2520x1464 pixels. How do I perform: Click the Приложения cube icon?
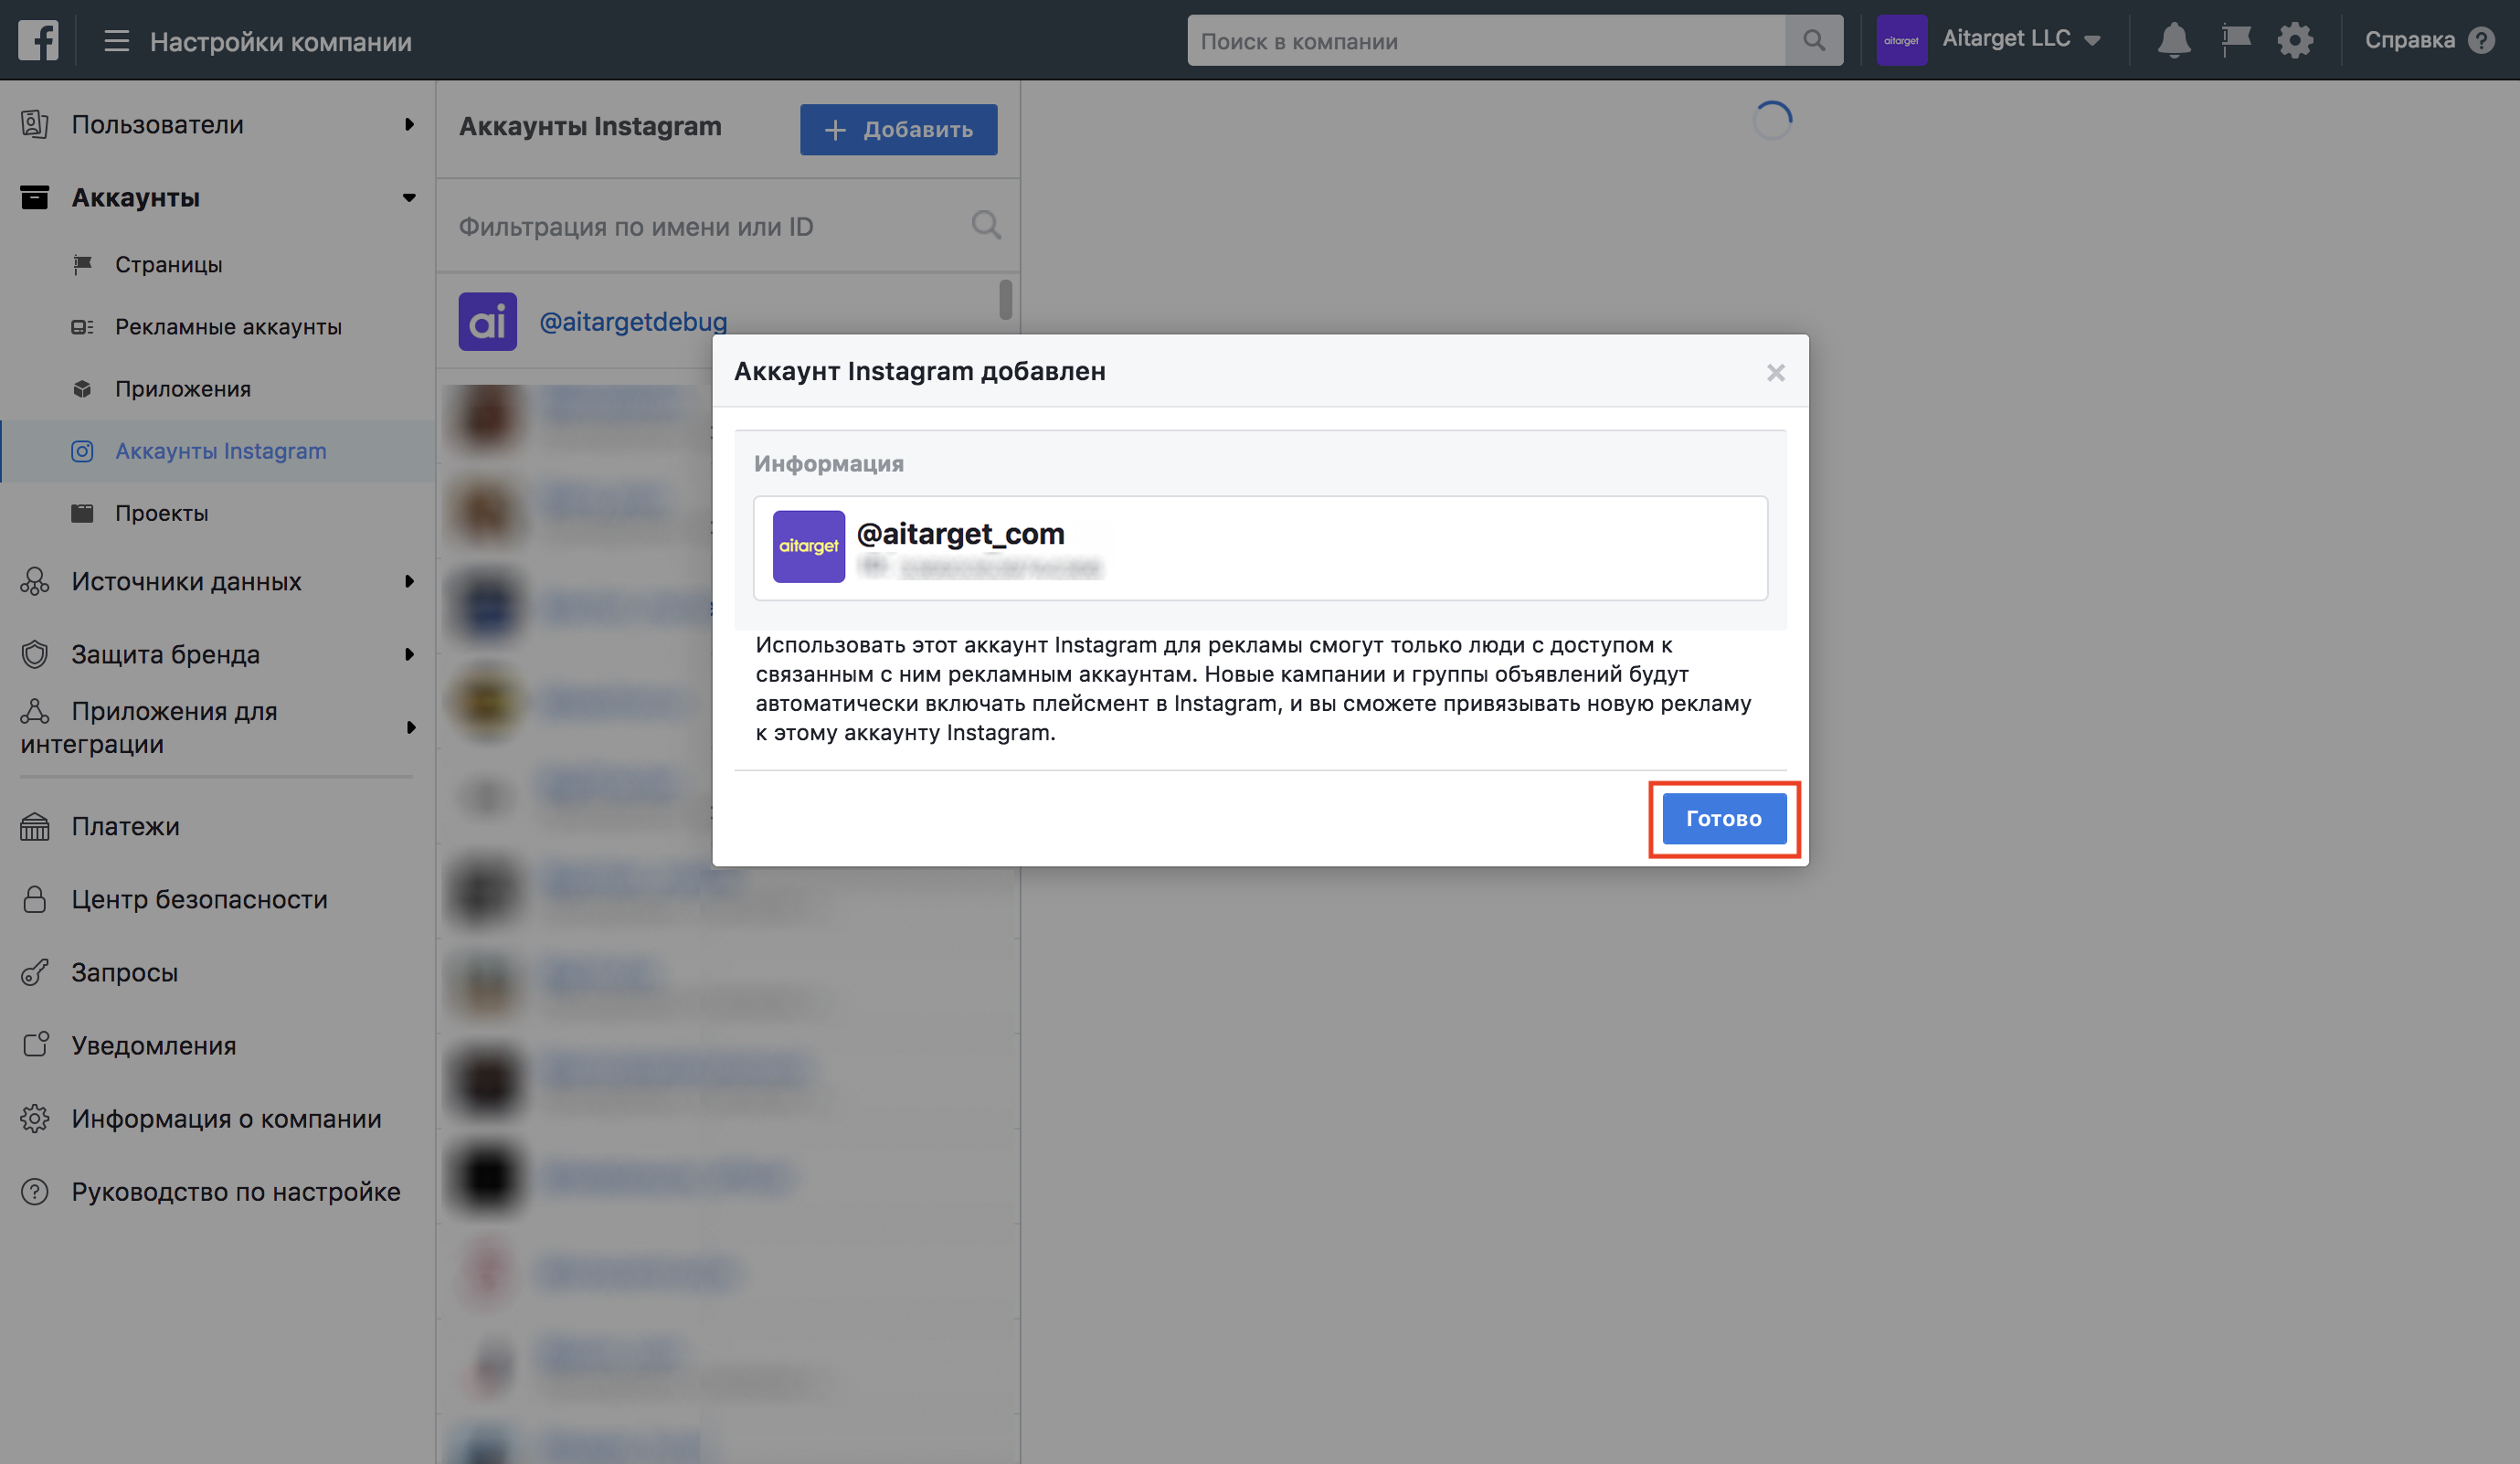[x=83, y=389]
